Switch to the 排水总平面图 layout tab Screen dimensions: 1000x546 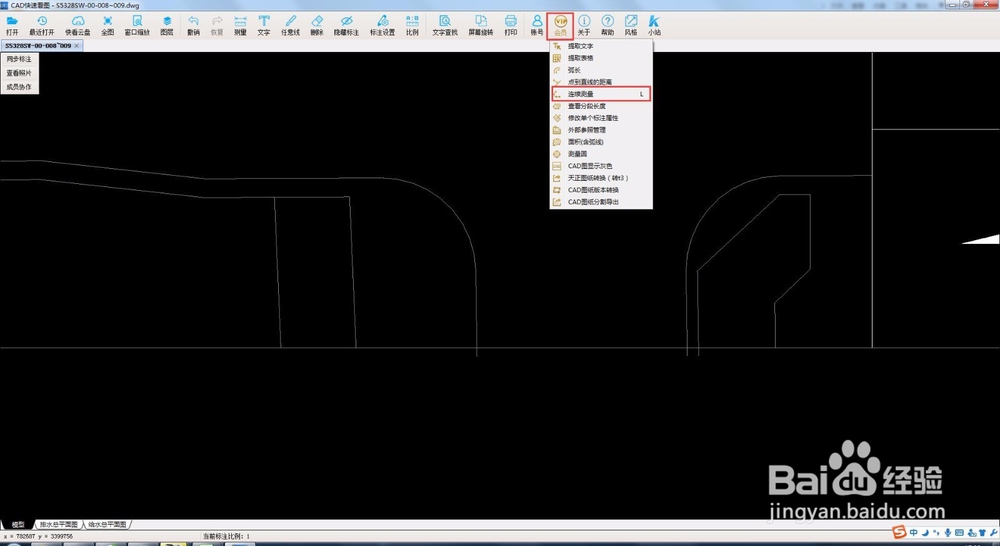coord(59,524)
